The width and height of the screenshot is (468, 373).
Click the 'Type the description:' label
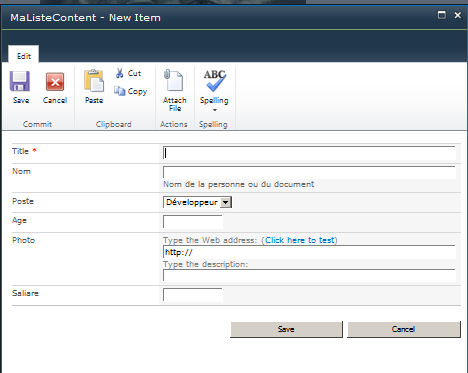[x=205, y=264]
